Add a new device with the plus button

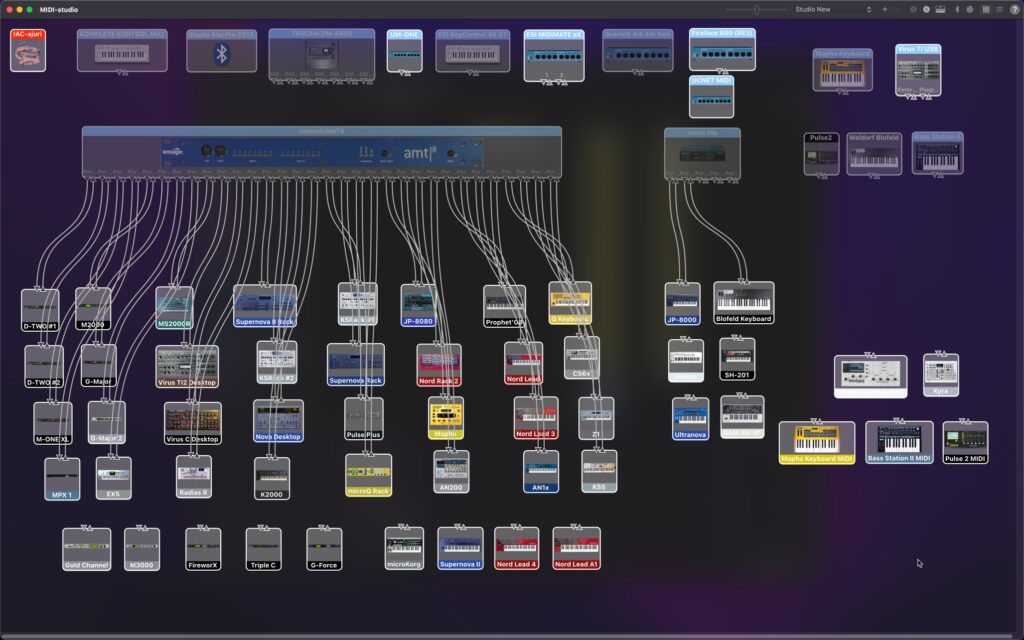click(x=885, y=9)
